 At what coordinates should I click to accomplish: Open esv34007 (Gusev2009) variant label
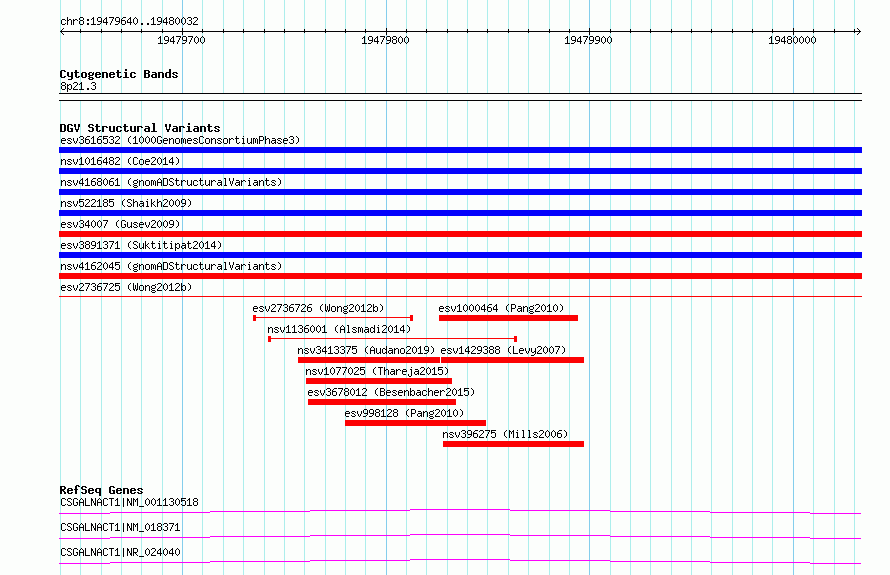[120, 224]
